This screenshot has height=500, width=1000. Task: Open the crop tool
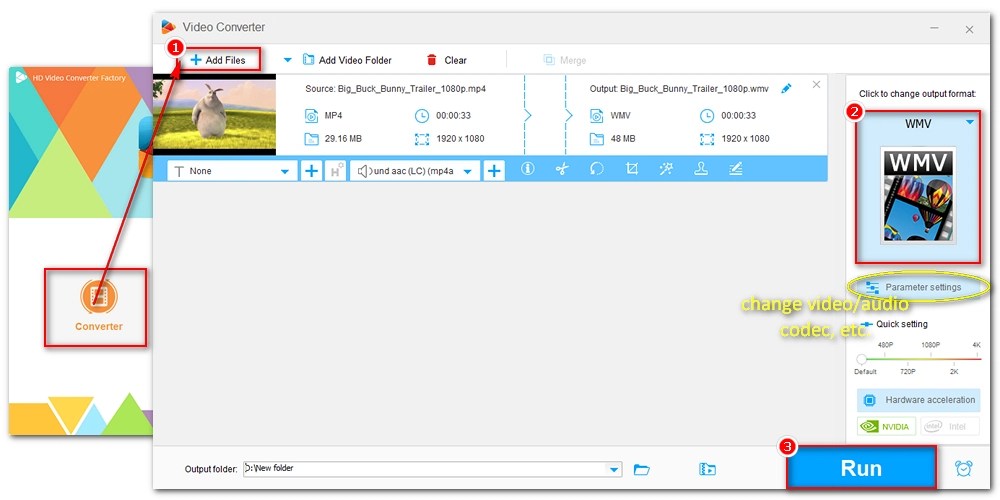[632, 169]
